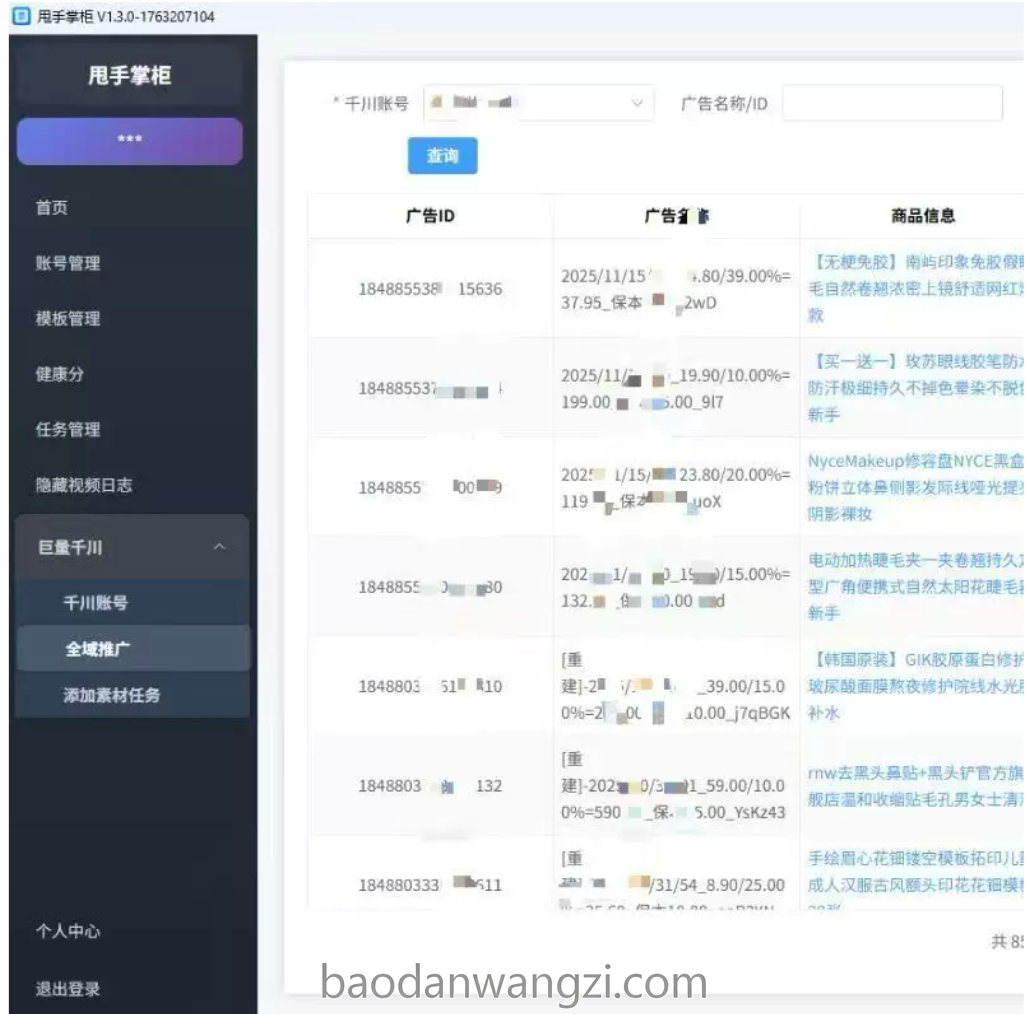Screen dimensions: 1025x1014
Task: Click the purple *** user banner
Action: [129, 141]
